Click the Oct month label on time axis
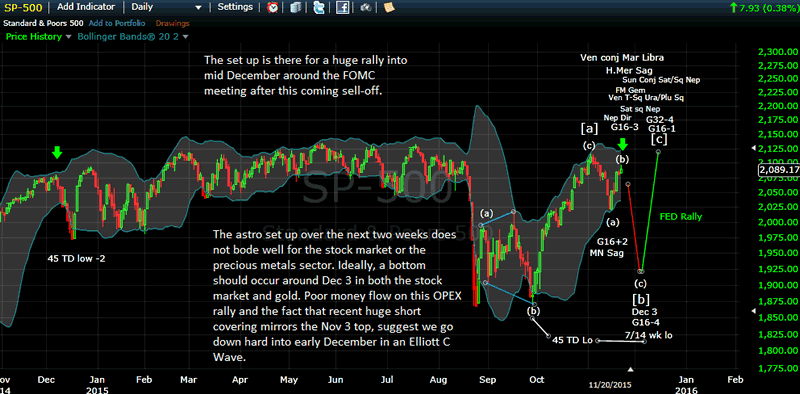The height and width of the screenshot is (394, 800). 537,380
